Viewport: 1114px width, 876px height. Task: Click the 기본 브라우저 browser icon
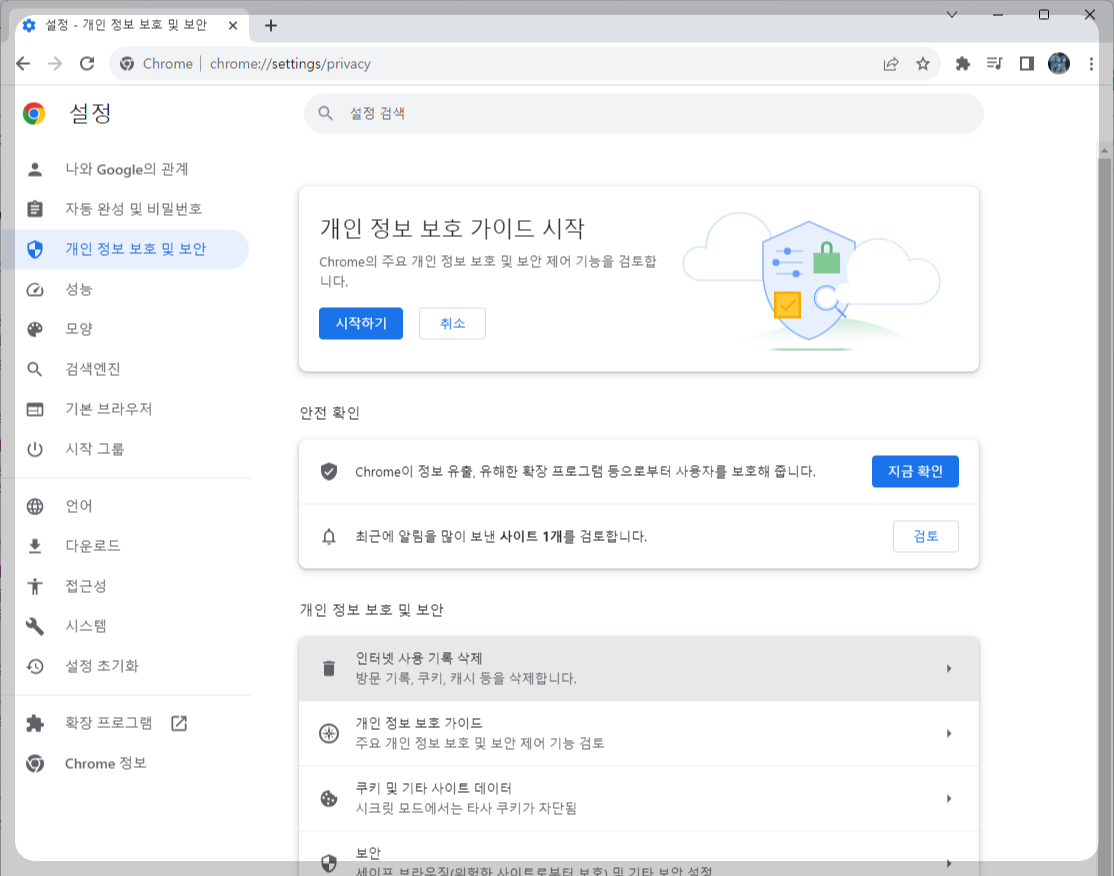35,409
